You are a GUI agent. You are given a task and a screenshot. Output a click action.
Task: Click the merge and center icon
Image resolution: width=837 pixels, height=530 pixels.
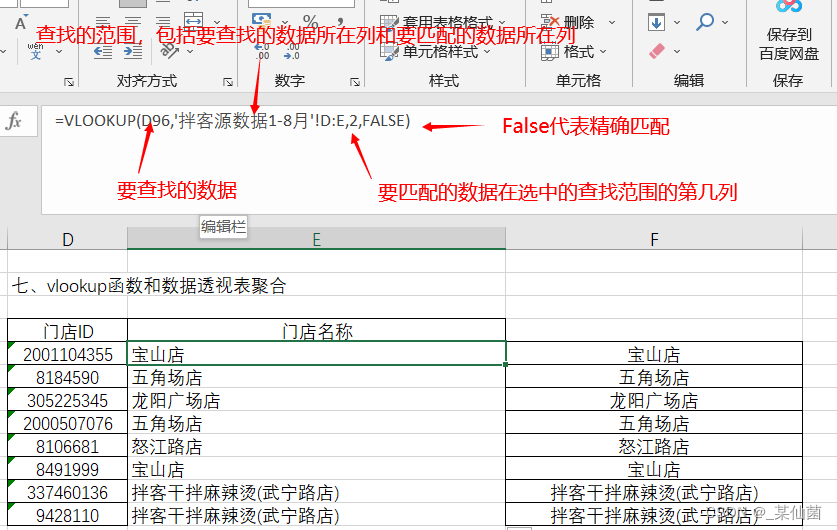click(x=194, y=21)
